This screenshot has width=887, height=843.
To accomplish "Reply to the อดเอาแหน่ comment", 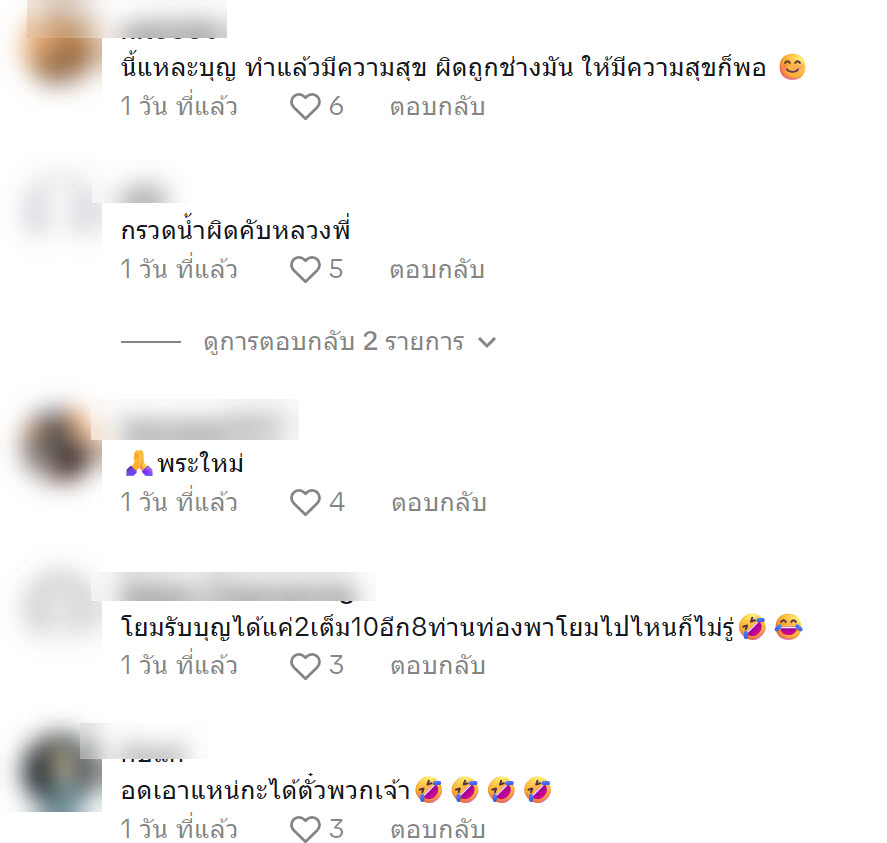I will [438, 829].
